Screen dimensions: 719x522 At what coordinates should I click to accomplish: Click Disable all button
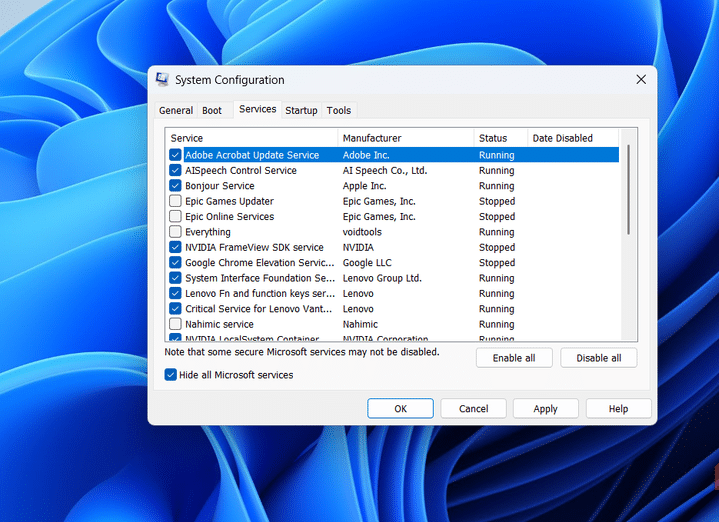coord(599,358)
